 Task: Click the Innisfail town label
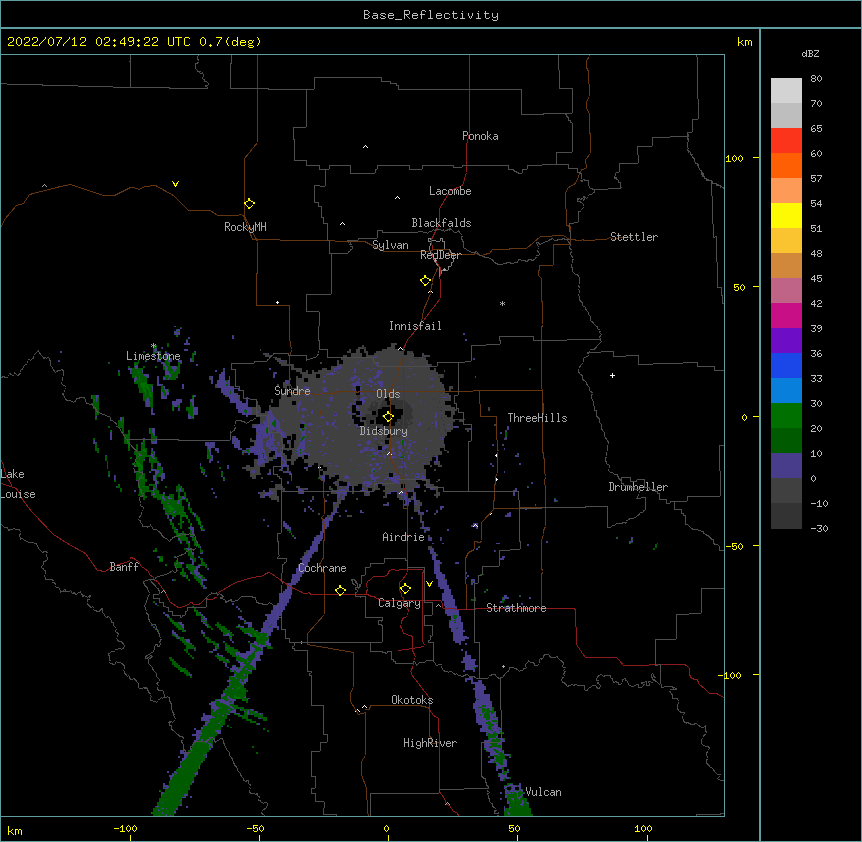(415, 326)
